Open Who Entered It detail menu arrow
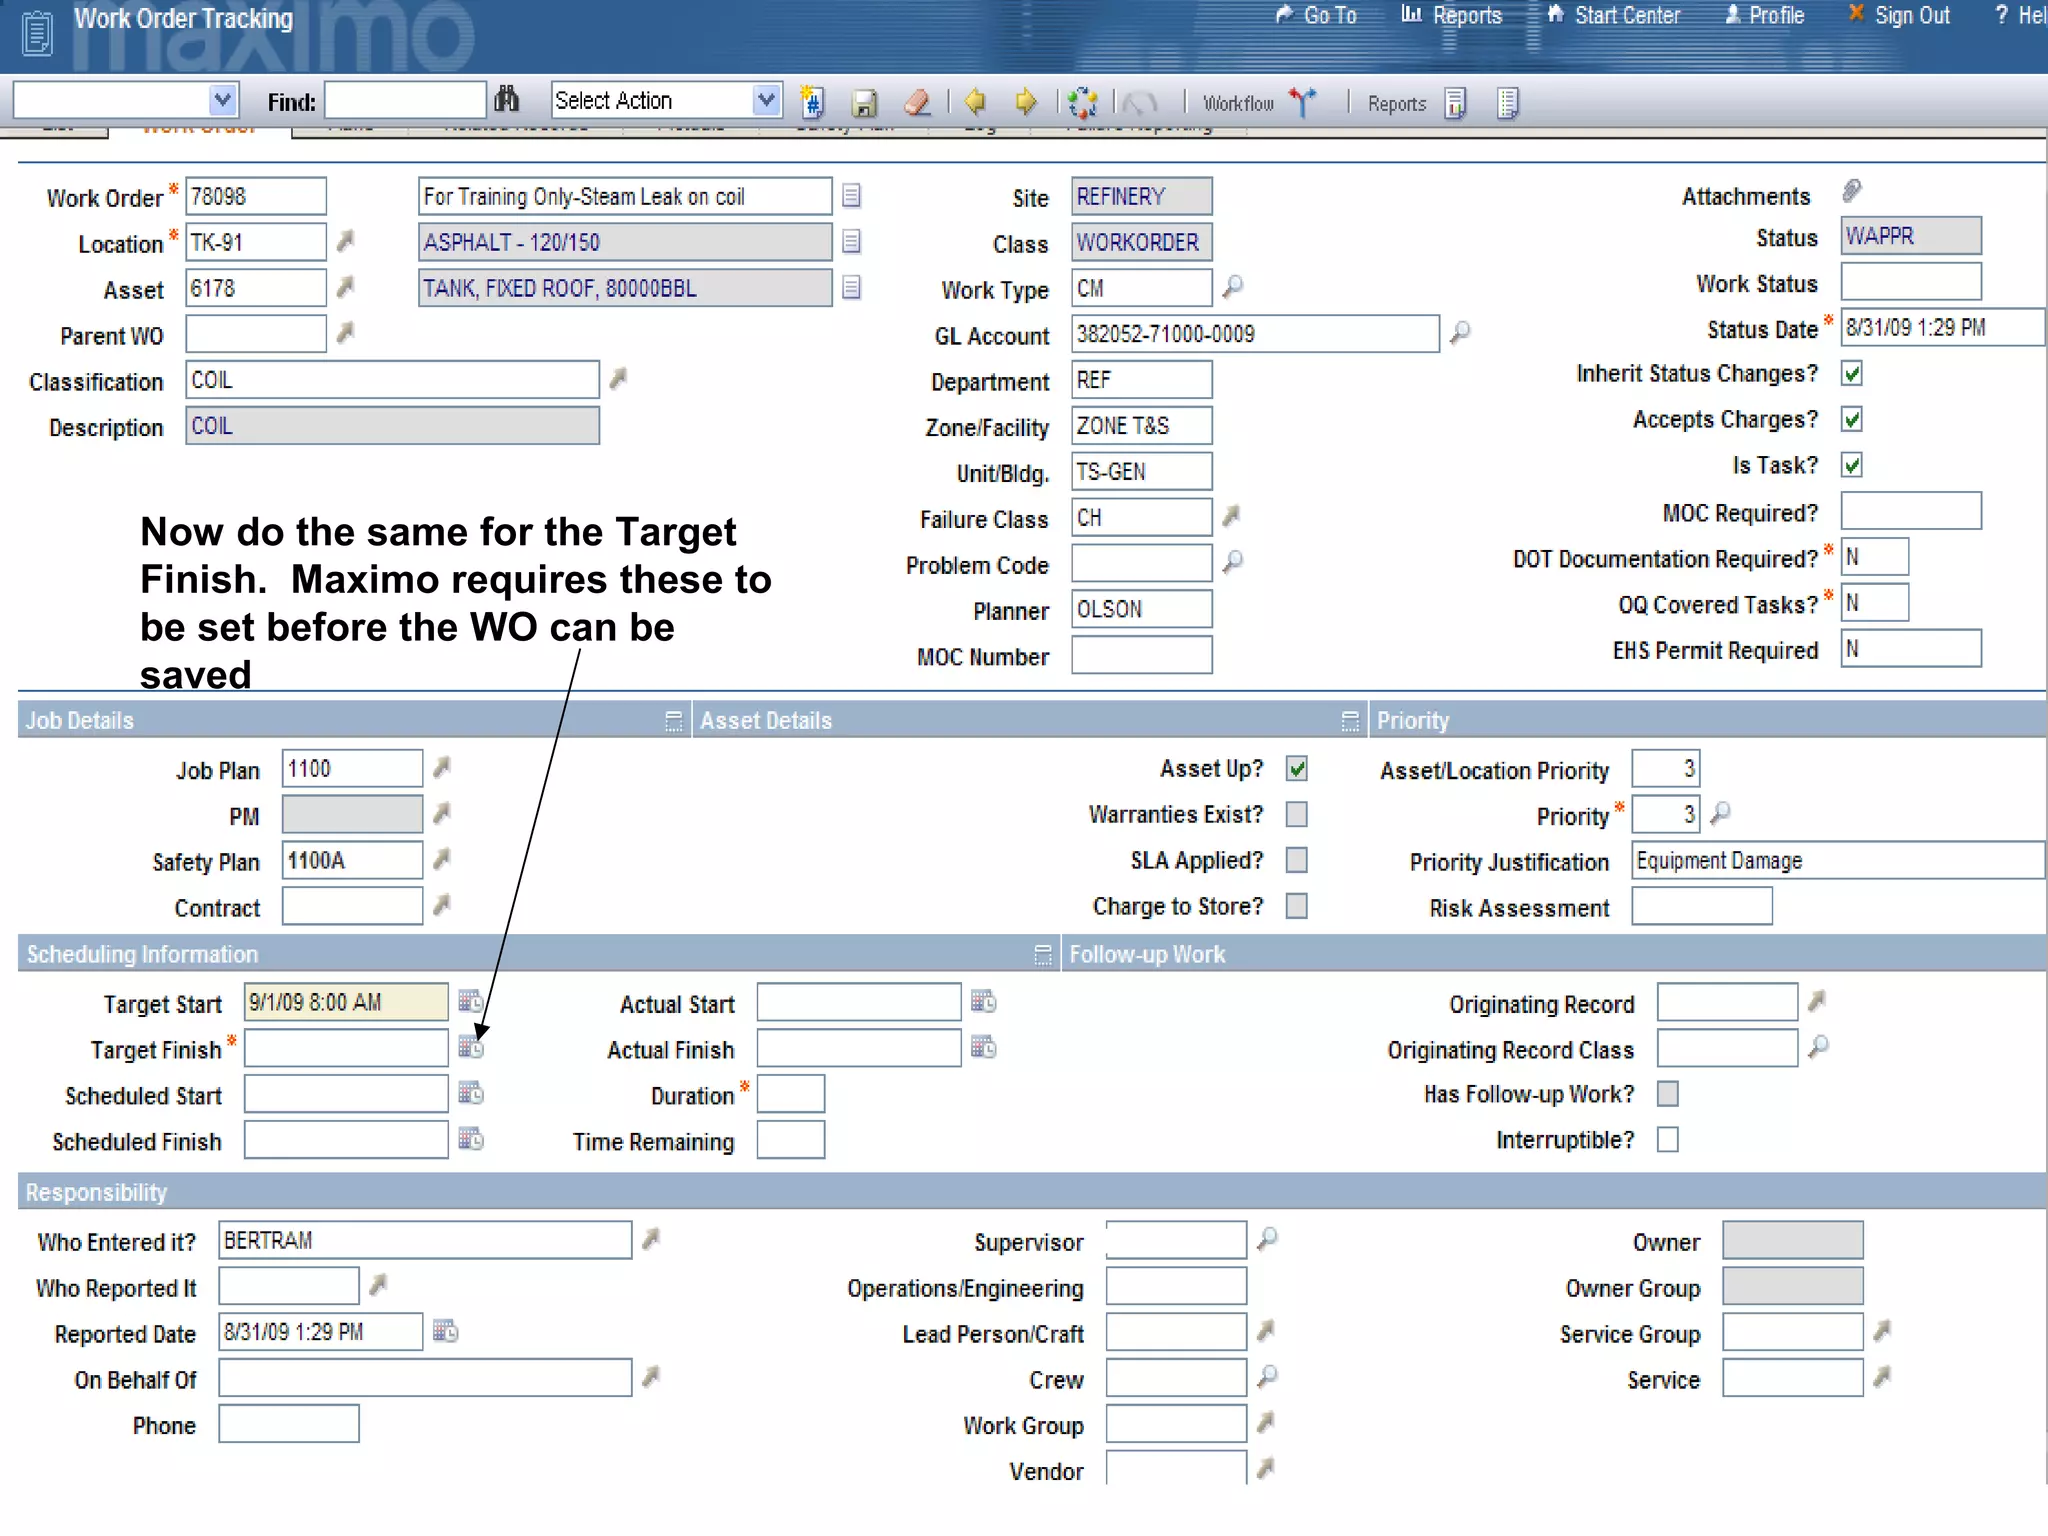 point(651,1239)
